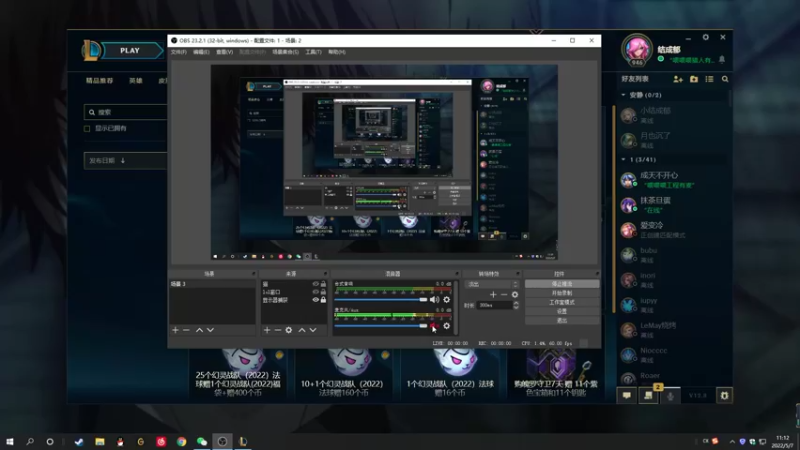Screen dimensions: 800x450
Task: Move source down in the sources panel
Action: (313, 330)
